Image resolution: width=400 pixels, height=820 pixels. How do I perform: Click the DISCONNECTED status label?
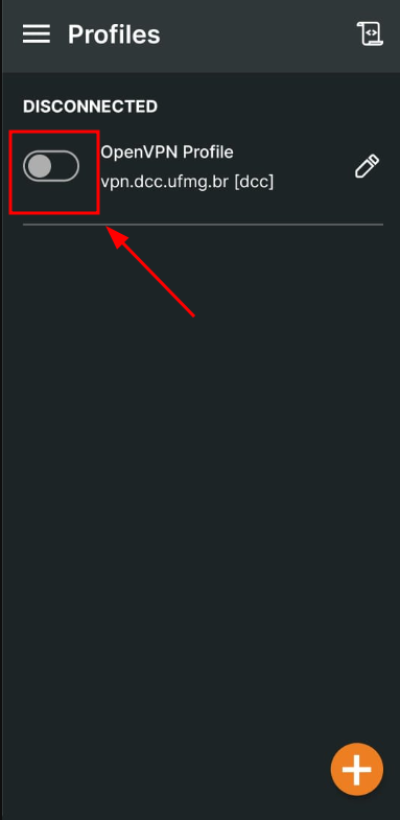tap(90, 107)
